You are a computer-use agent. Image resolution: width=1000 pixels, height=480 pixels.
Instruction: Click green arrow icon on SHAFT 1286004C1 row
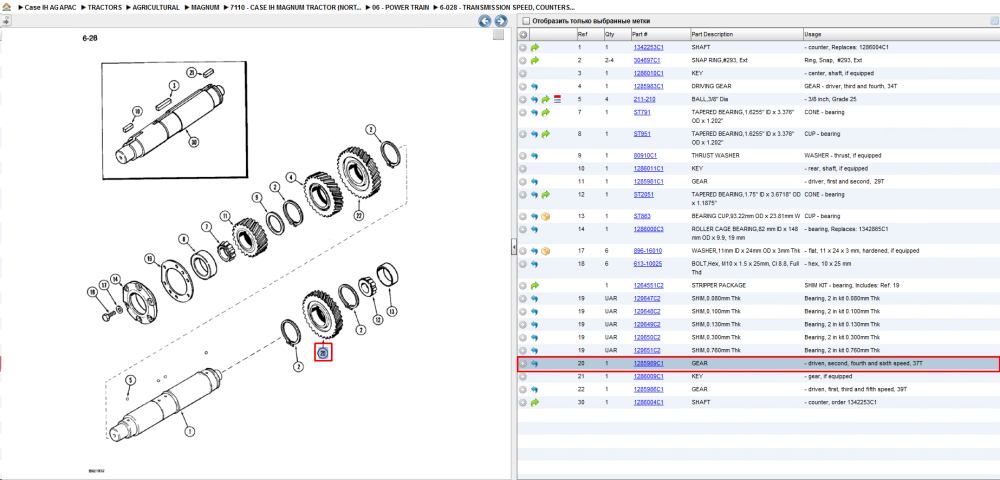coord(535,402)
